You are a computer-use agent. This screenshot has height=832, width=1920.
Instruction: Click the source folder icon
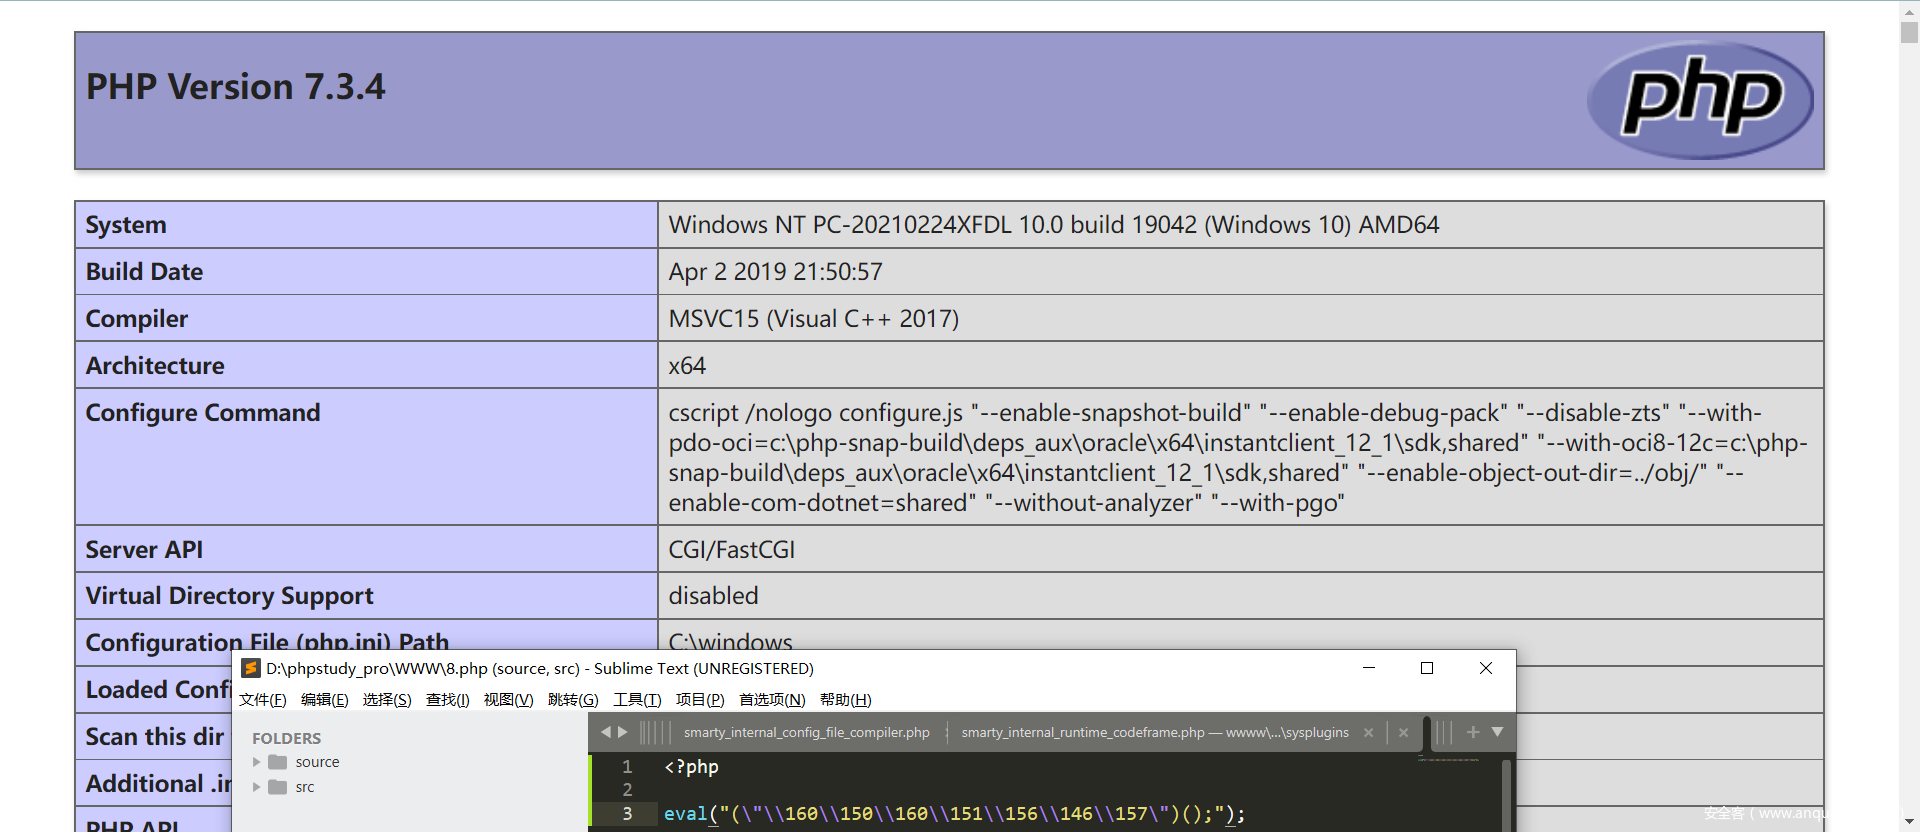tap(278, 762)
